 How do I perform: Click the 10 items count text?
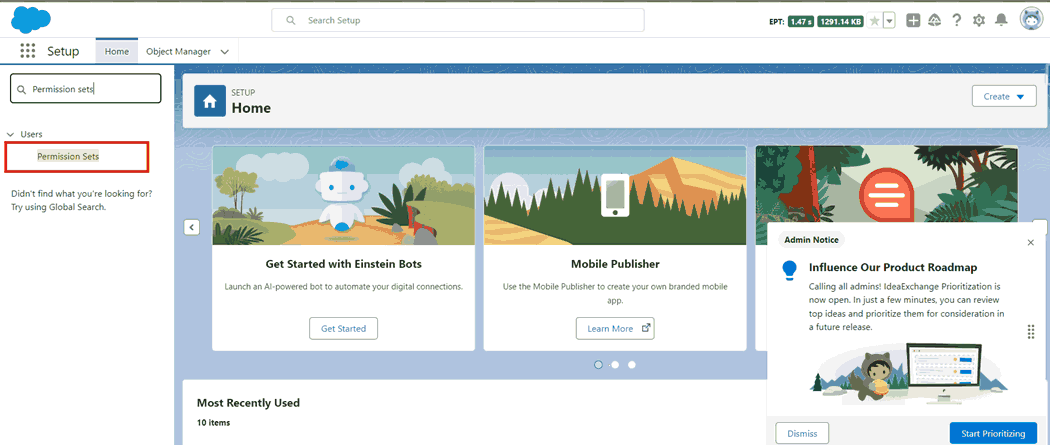(214, 423)
